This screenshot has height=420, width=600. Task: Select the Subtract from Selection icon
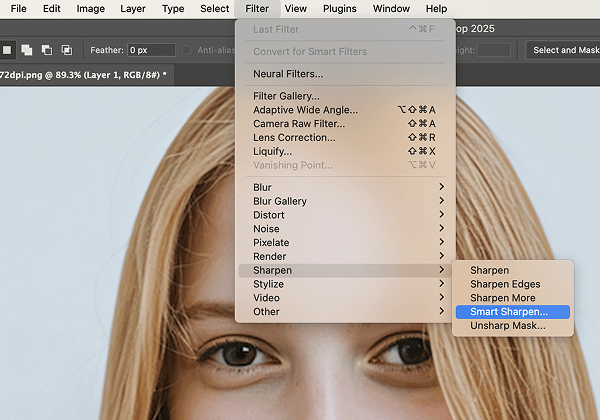click(x=46, y=50)
